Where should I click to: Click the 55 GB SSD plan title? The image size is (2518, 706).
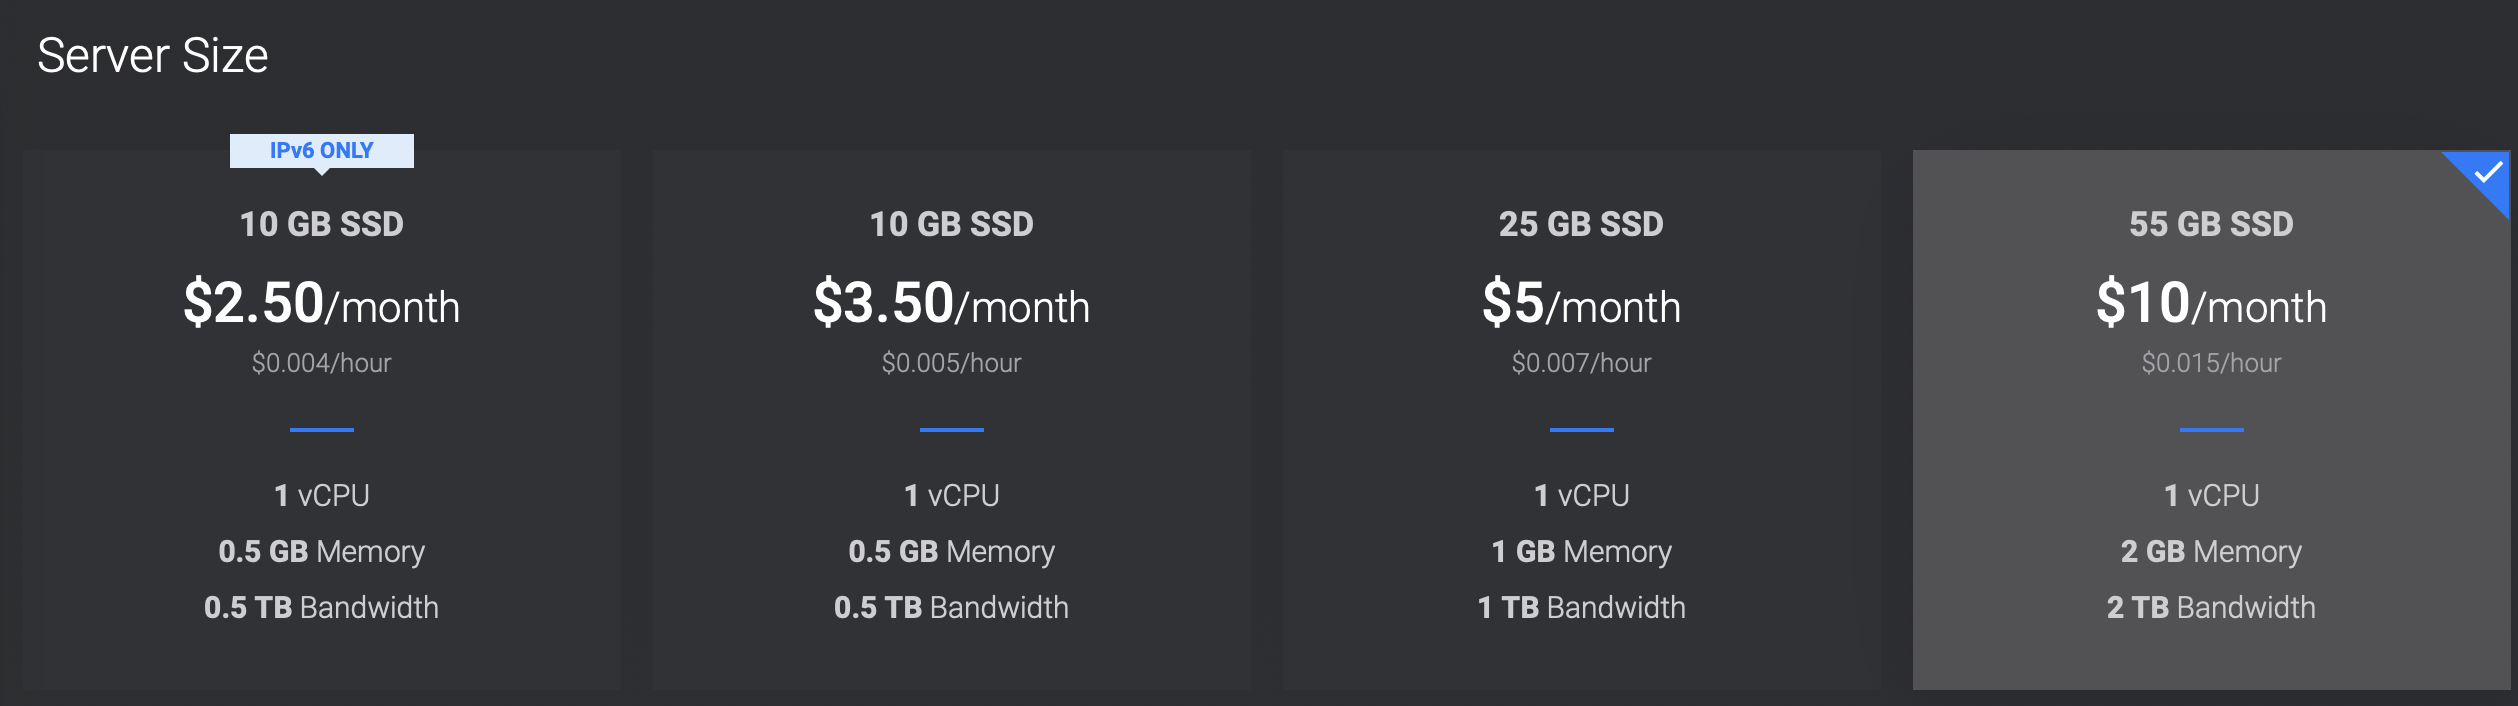point(2211,224)
